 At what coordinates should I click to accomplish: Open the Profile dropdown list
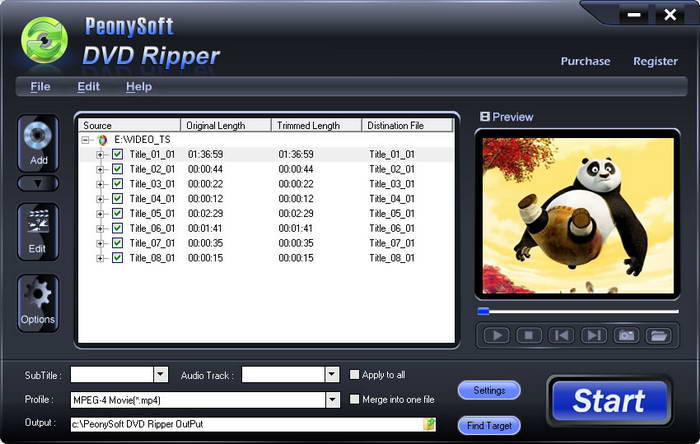[x=332, y=400]
